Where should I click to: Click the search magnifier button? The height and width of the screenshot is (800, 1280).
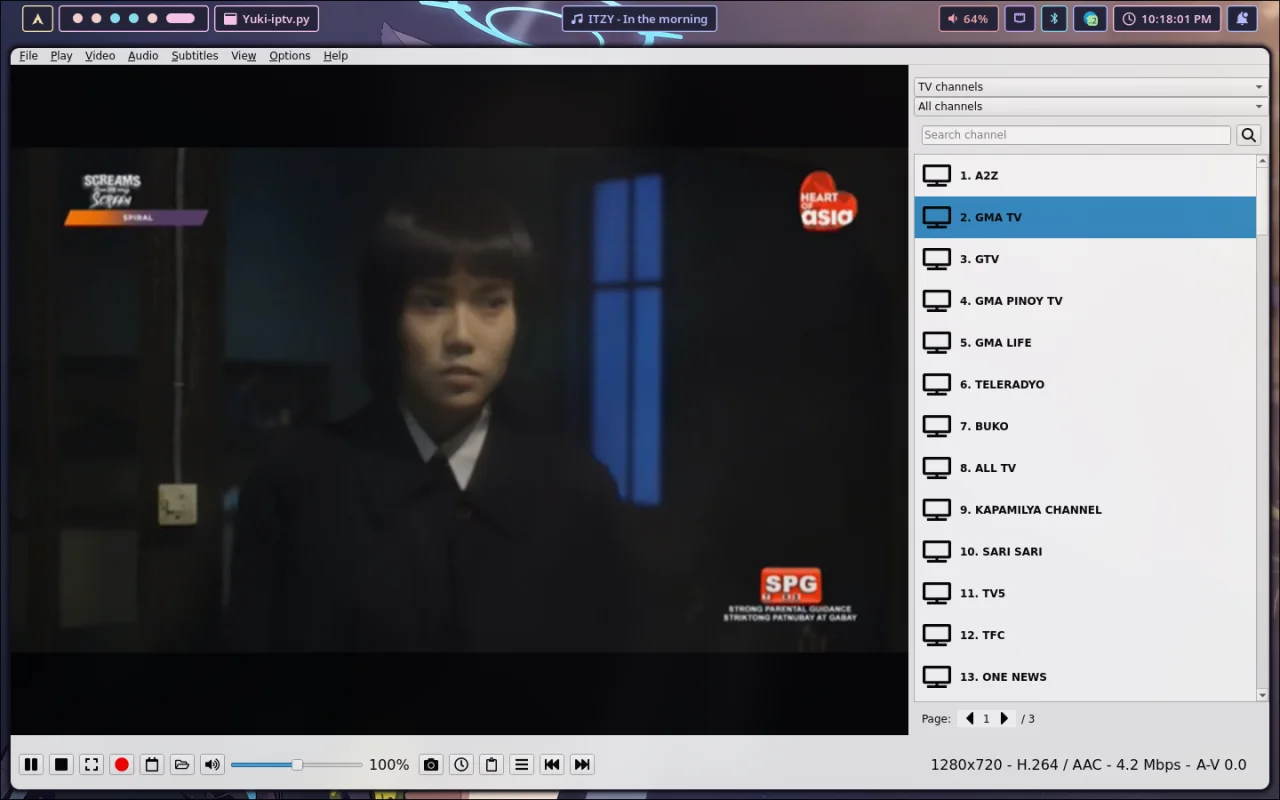pyautogui.click(x=1249, y=135)
